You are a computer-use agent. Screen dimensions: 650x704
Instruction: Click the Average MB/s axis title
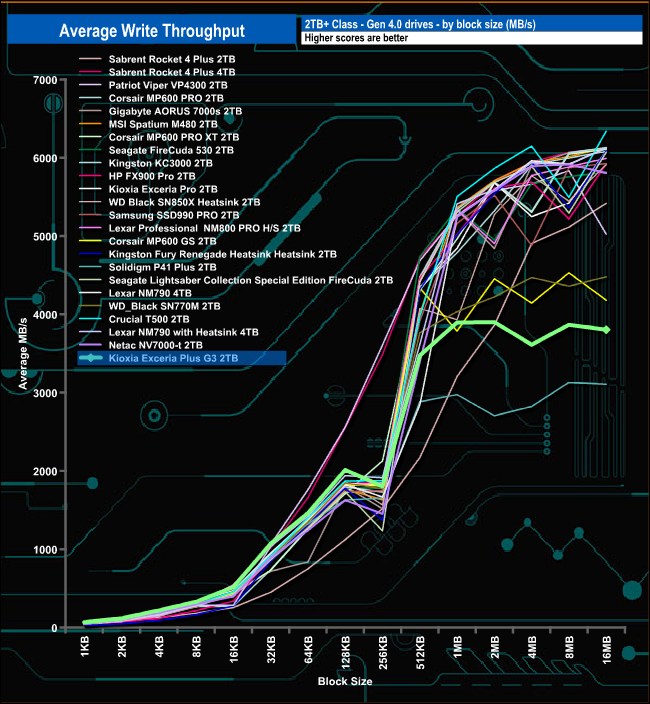(23, 353)
